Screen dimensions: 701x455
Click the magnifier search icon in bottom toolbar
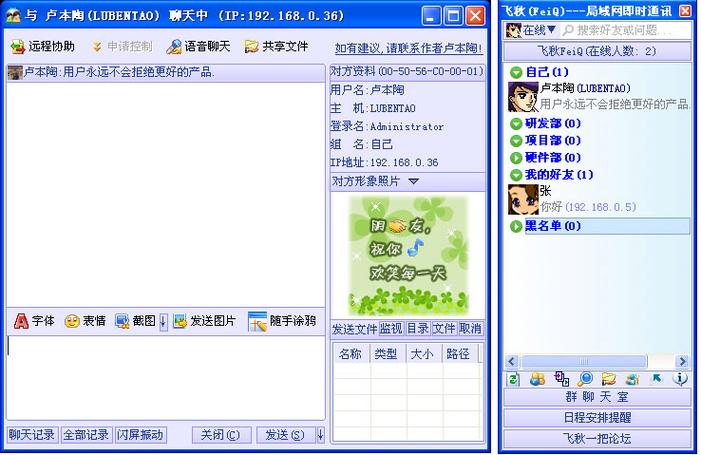586,379
